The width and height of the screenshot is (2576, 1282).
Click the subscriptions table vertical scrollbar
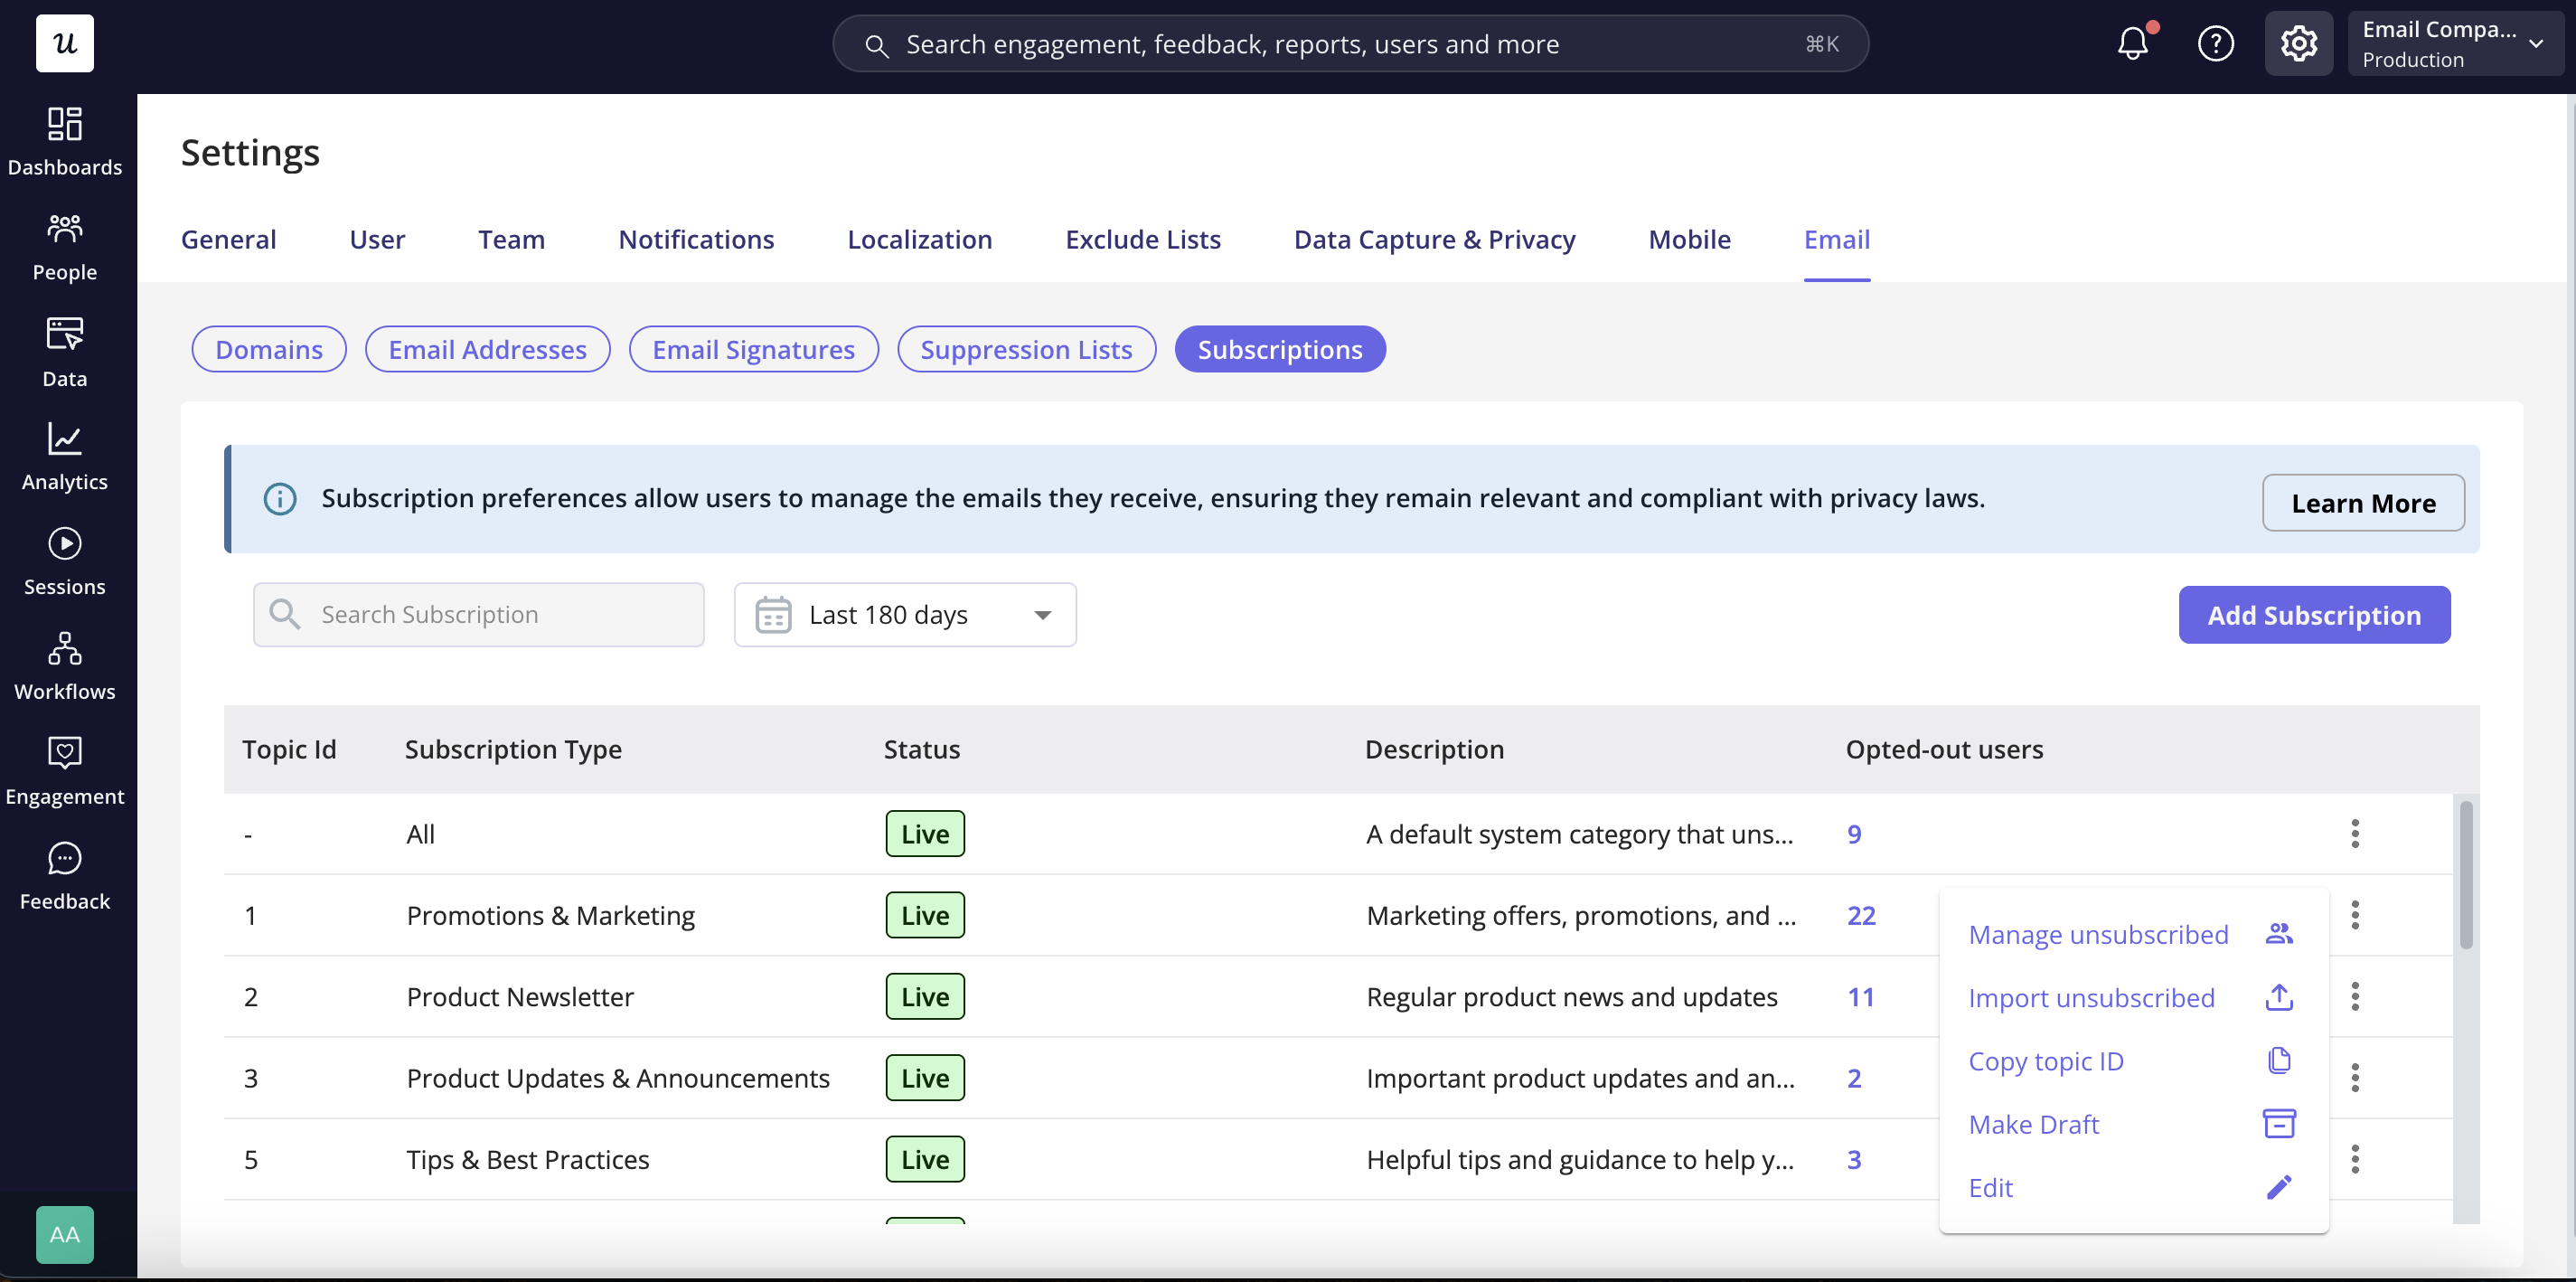pyautogui.click(x=2466, y=875)
